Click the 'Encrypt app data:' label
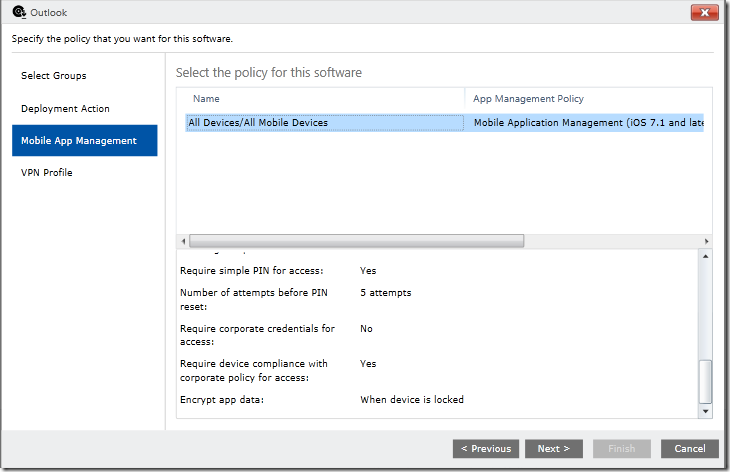The height and width of the screenshot is (472, 730). click(x=222, y=400)
